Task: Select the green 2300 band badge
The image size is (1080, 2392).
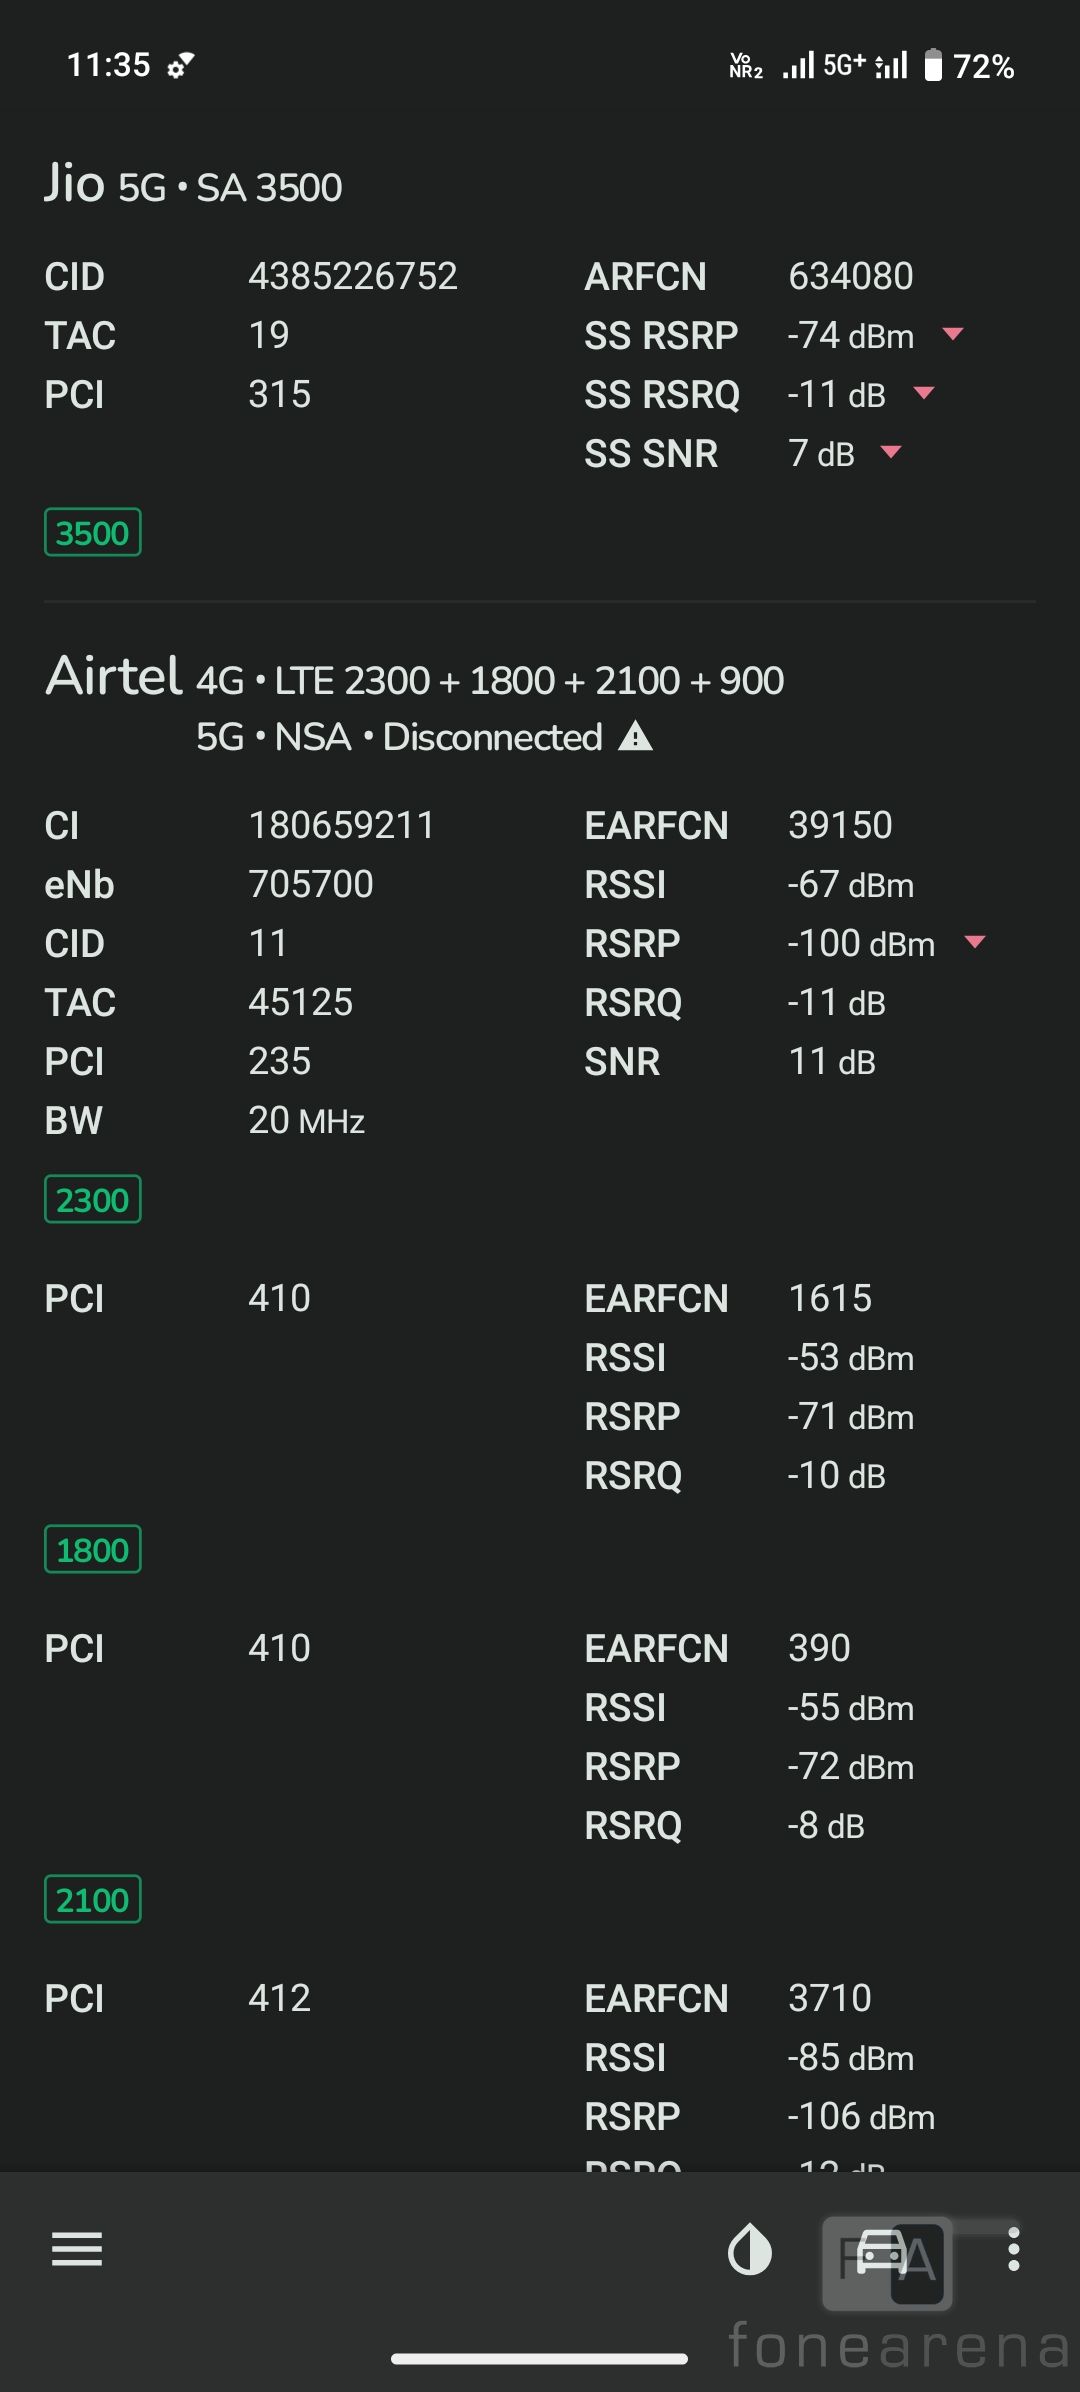Action: (x=92, y=1199)
